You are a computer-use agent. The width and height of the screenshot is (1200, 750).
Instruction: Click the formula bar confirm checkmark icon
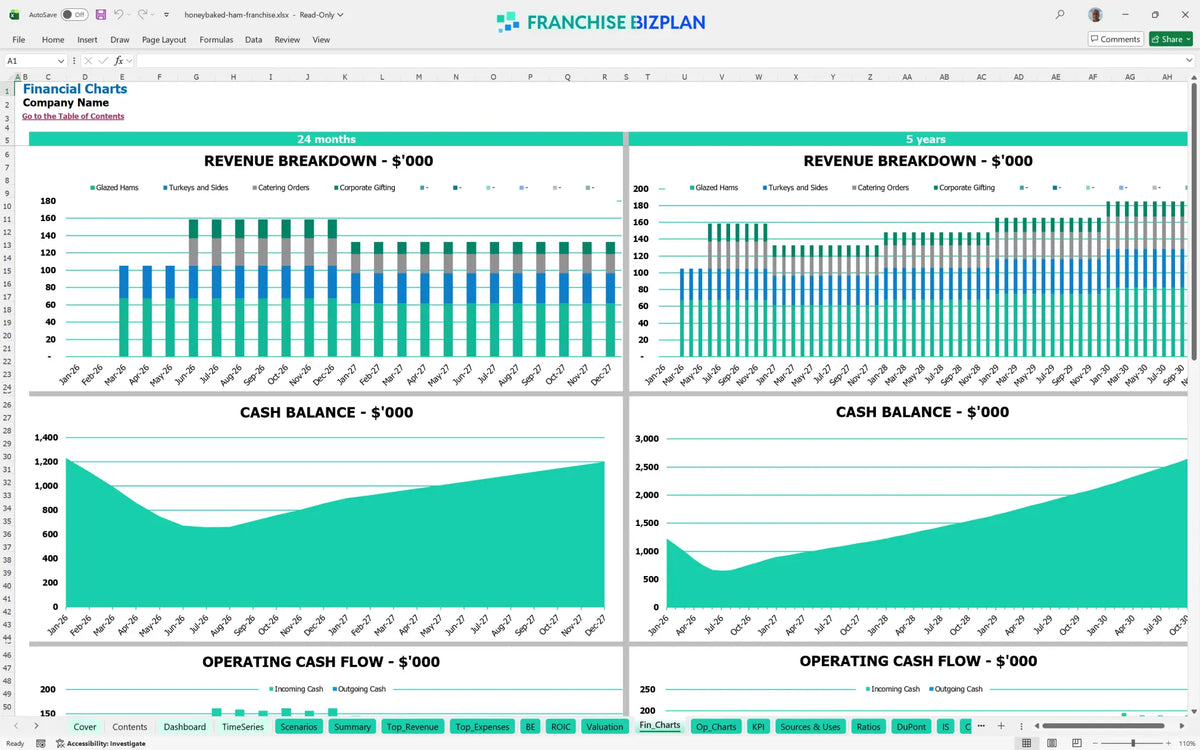pyautogui.click(x=104, y=61)
